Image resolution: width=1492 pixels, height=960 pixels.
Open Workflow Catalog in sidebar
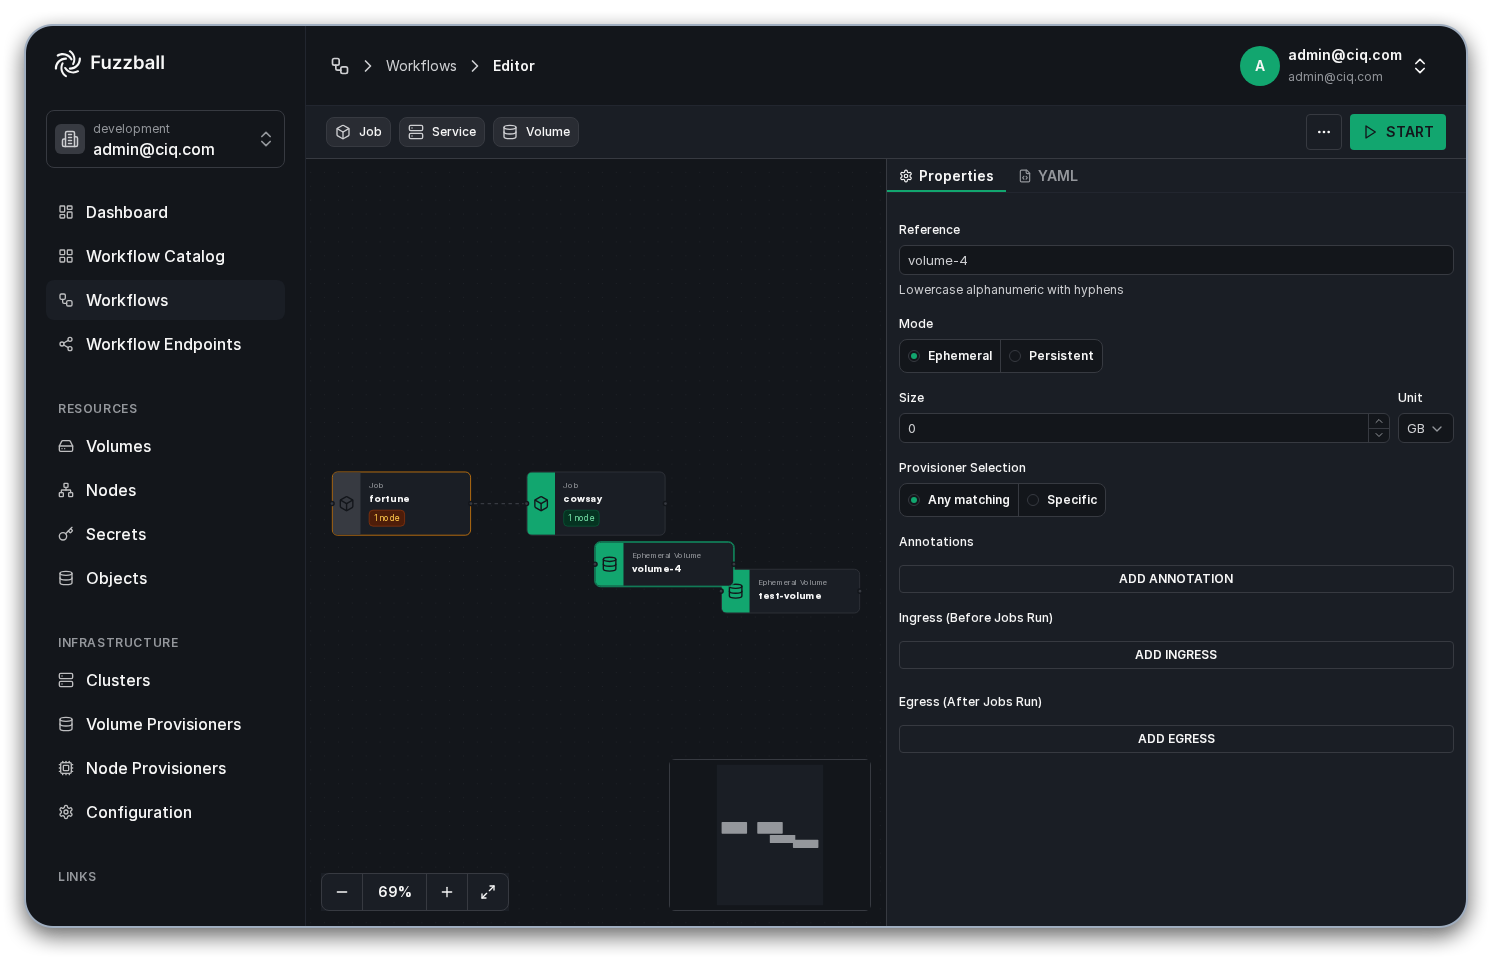[165, 256]
